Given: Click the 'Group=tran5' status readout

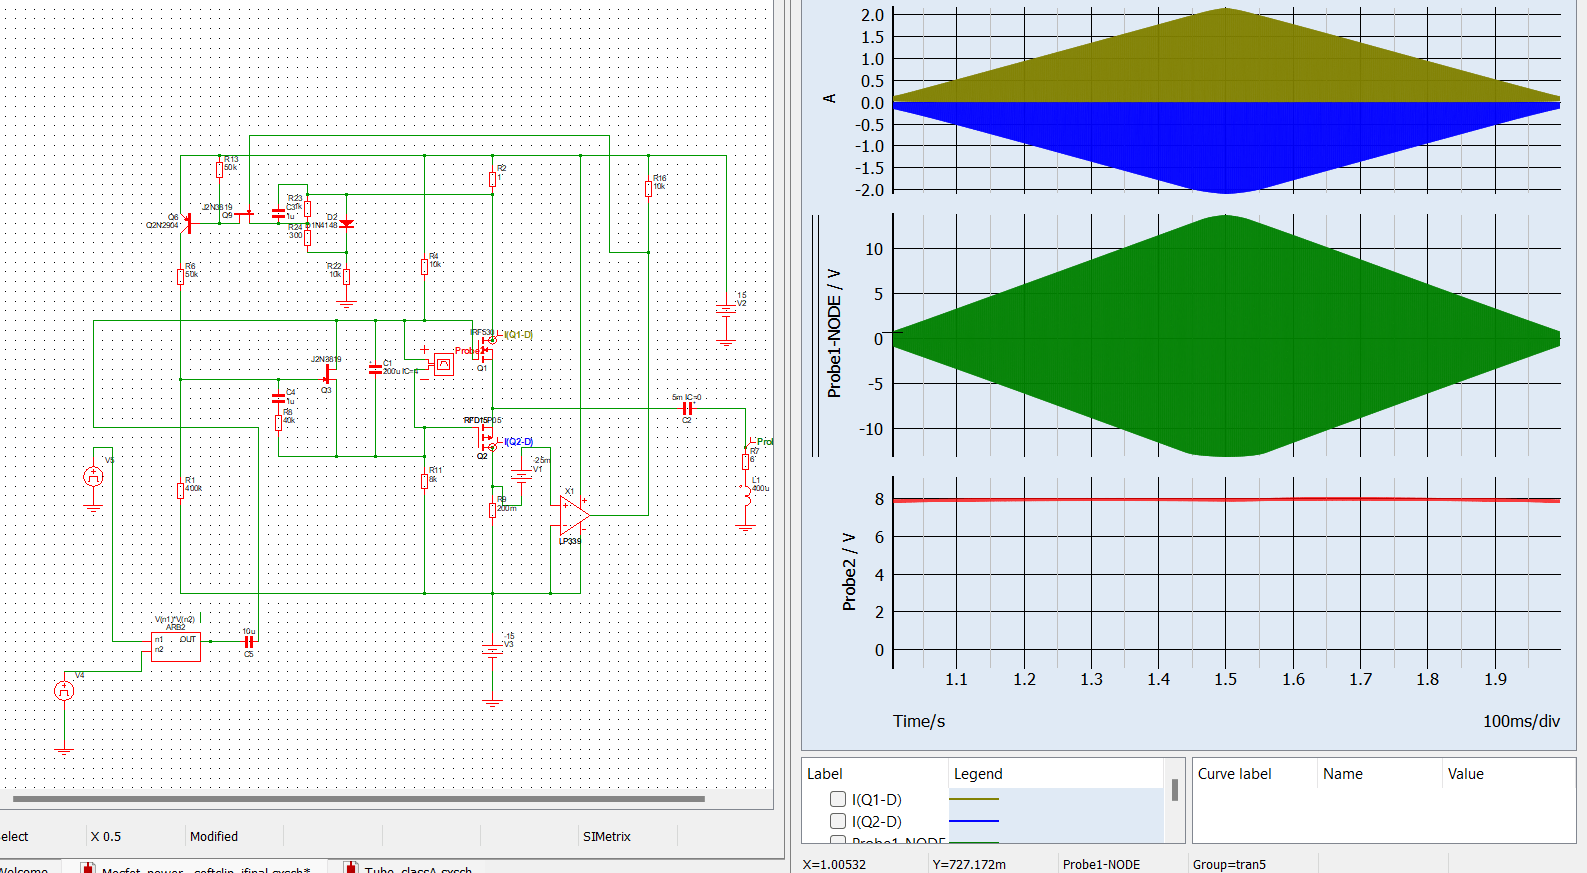Looking at the screenshot, I should click(x=1229, y=865).
